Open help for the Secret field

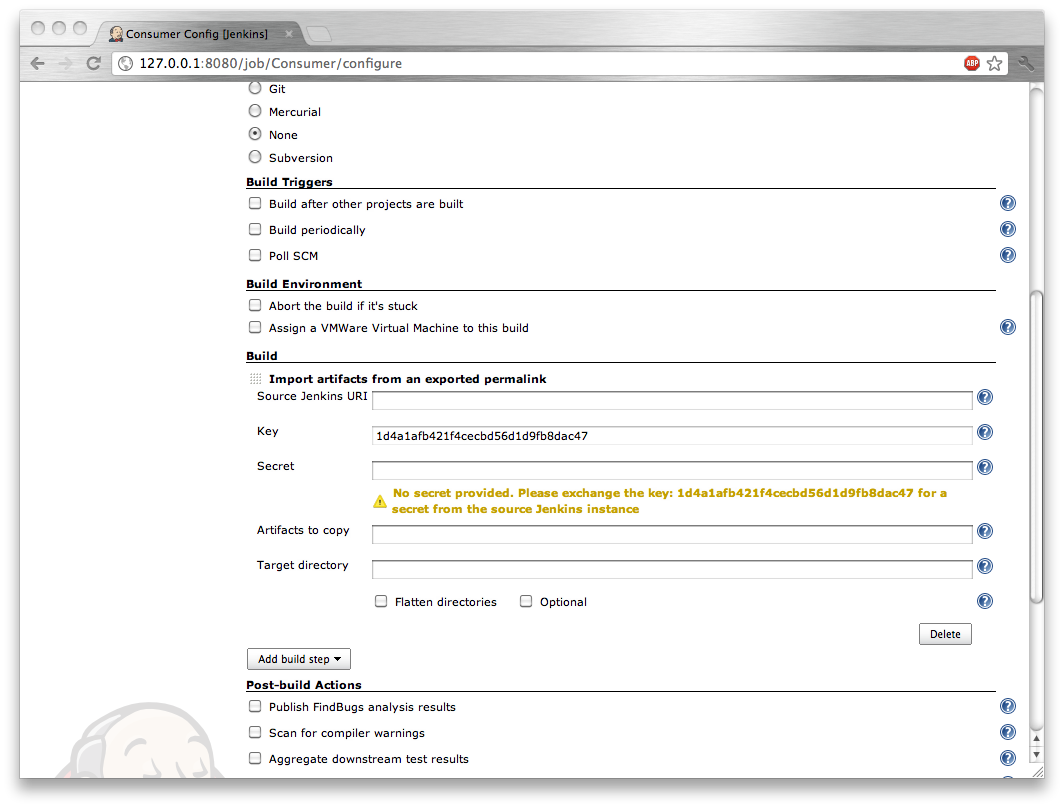(985, 467)
